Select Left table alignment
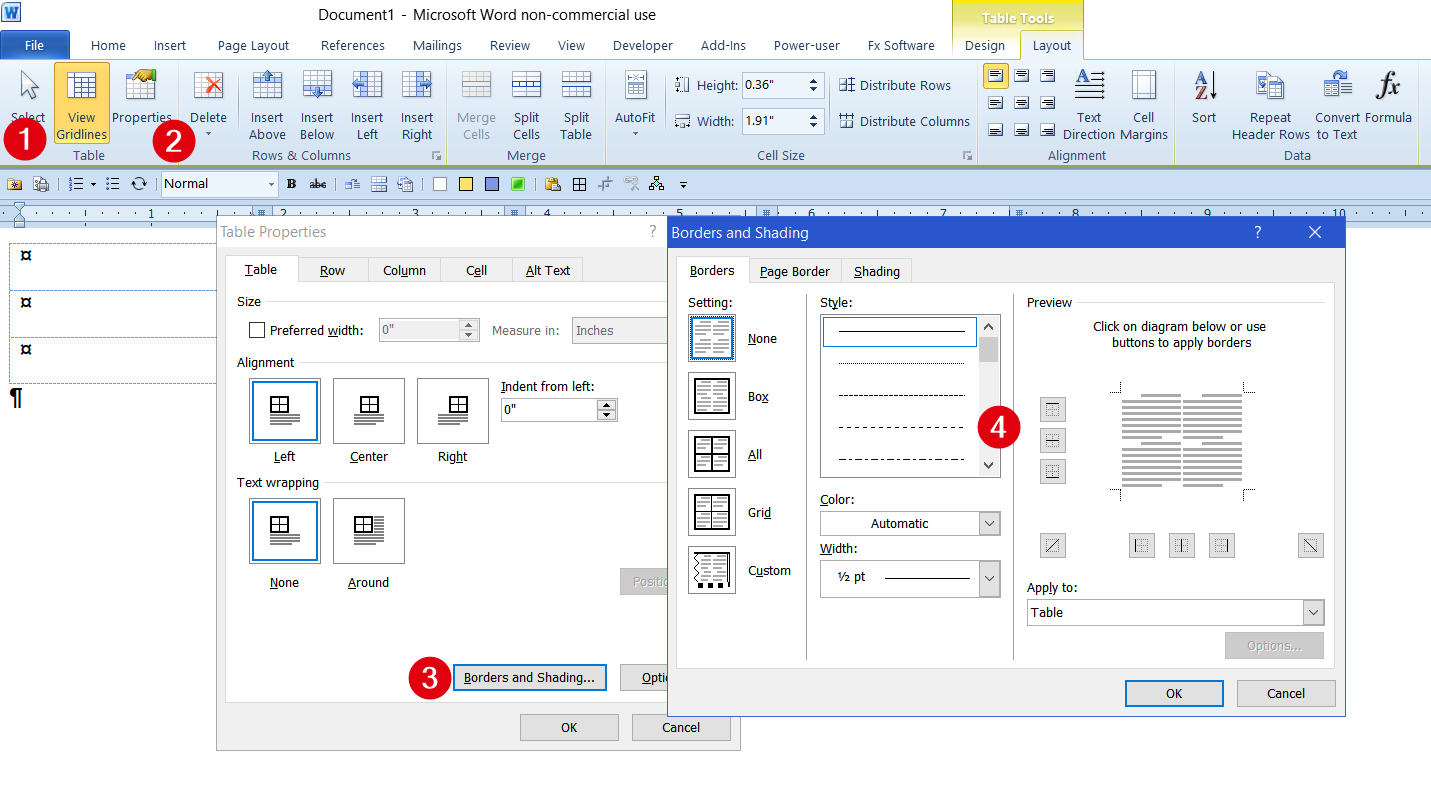 coord(285,411)
